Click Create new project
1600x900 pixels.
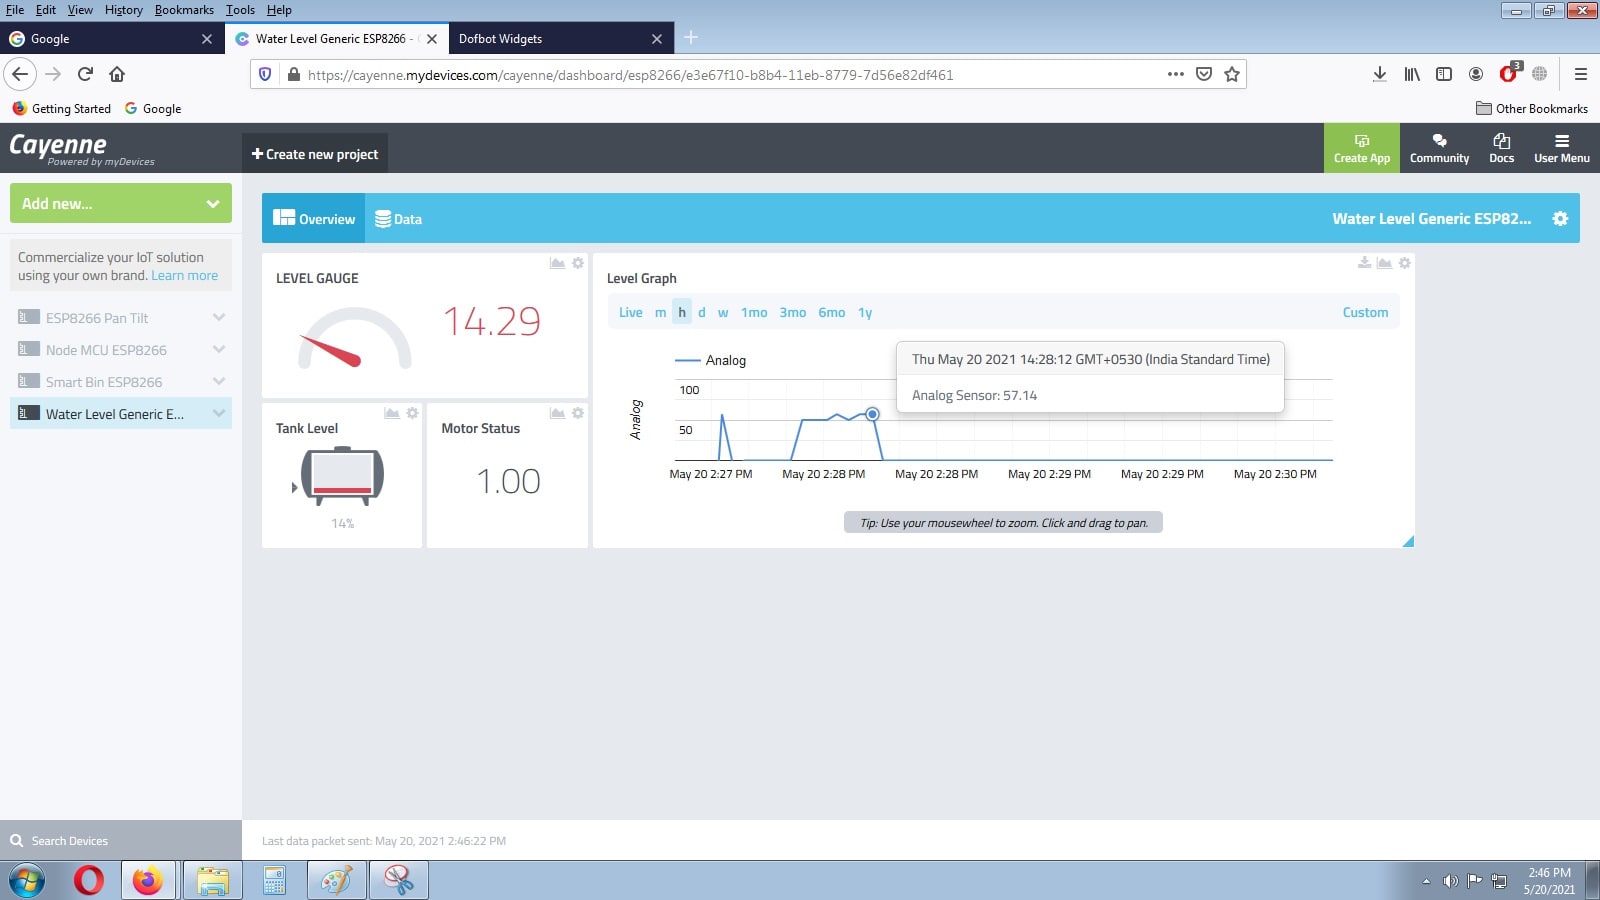pos(315,153)
